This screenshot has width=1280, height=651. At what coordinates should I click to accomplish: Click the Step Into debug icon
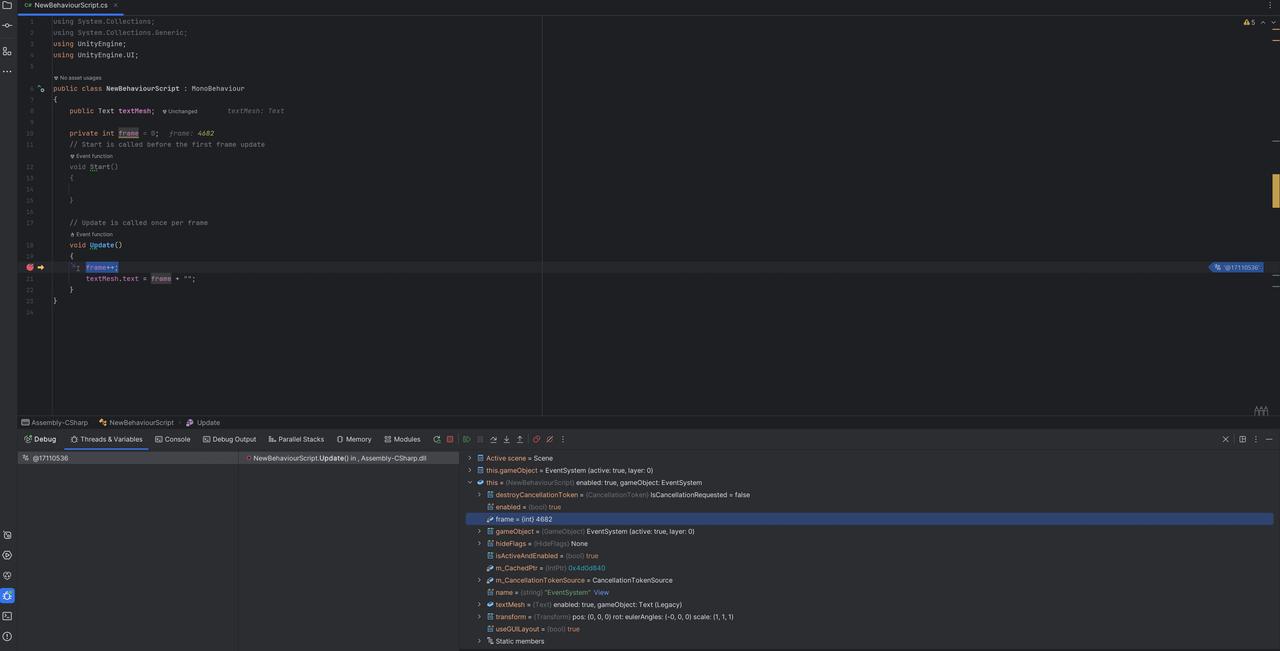click(x=506, y=439)
